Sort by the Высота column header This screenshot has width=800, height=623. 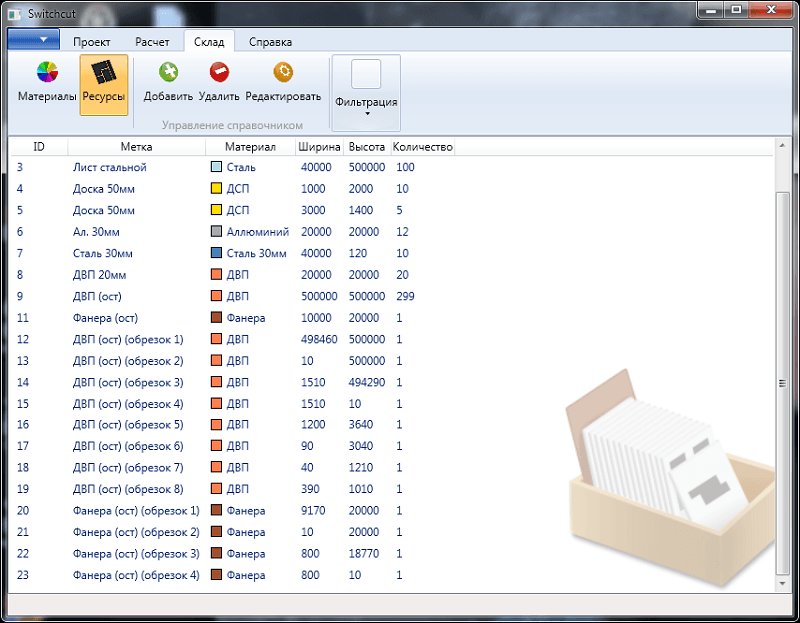click(366, 147)
